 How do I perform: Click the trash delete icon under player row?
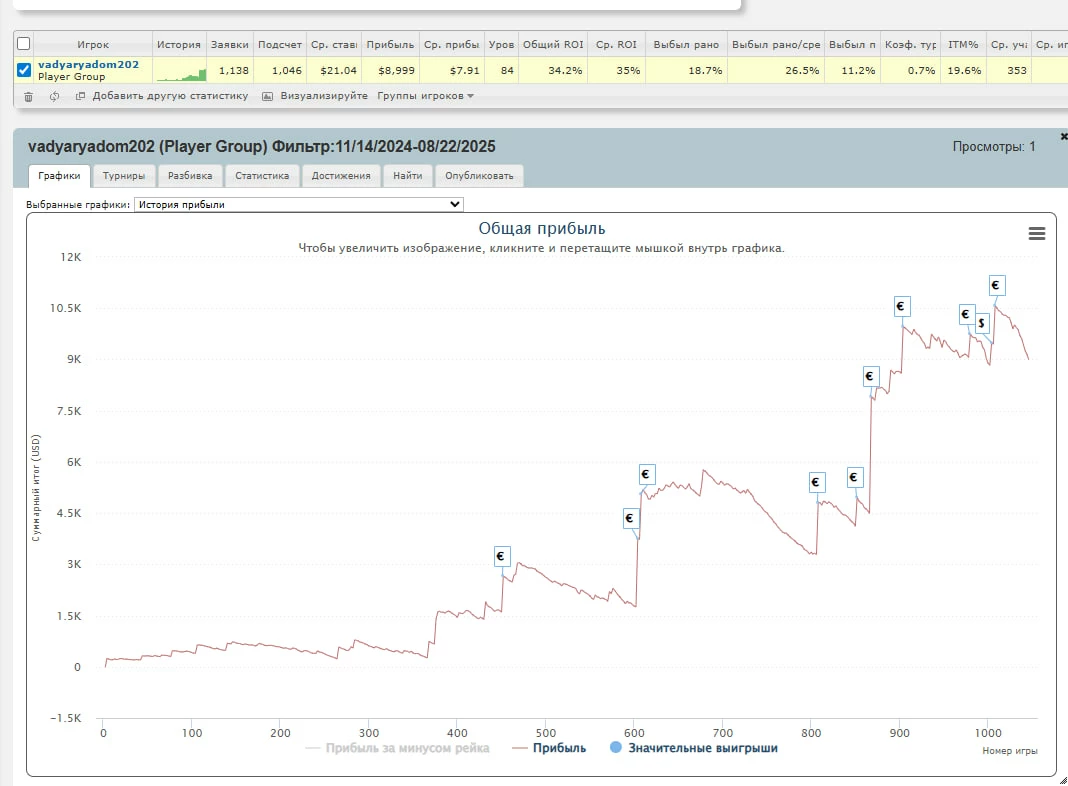click(28, 97)
